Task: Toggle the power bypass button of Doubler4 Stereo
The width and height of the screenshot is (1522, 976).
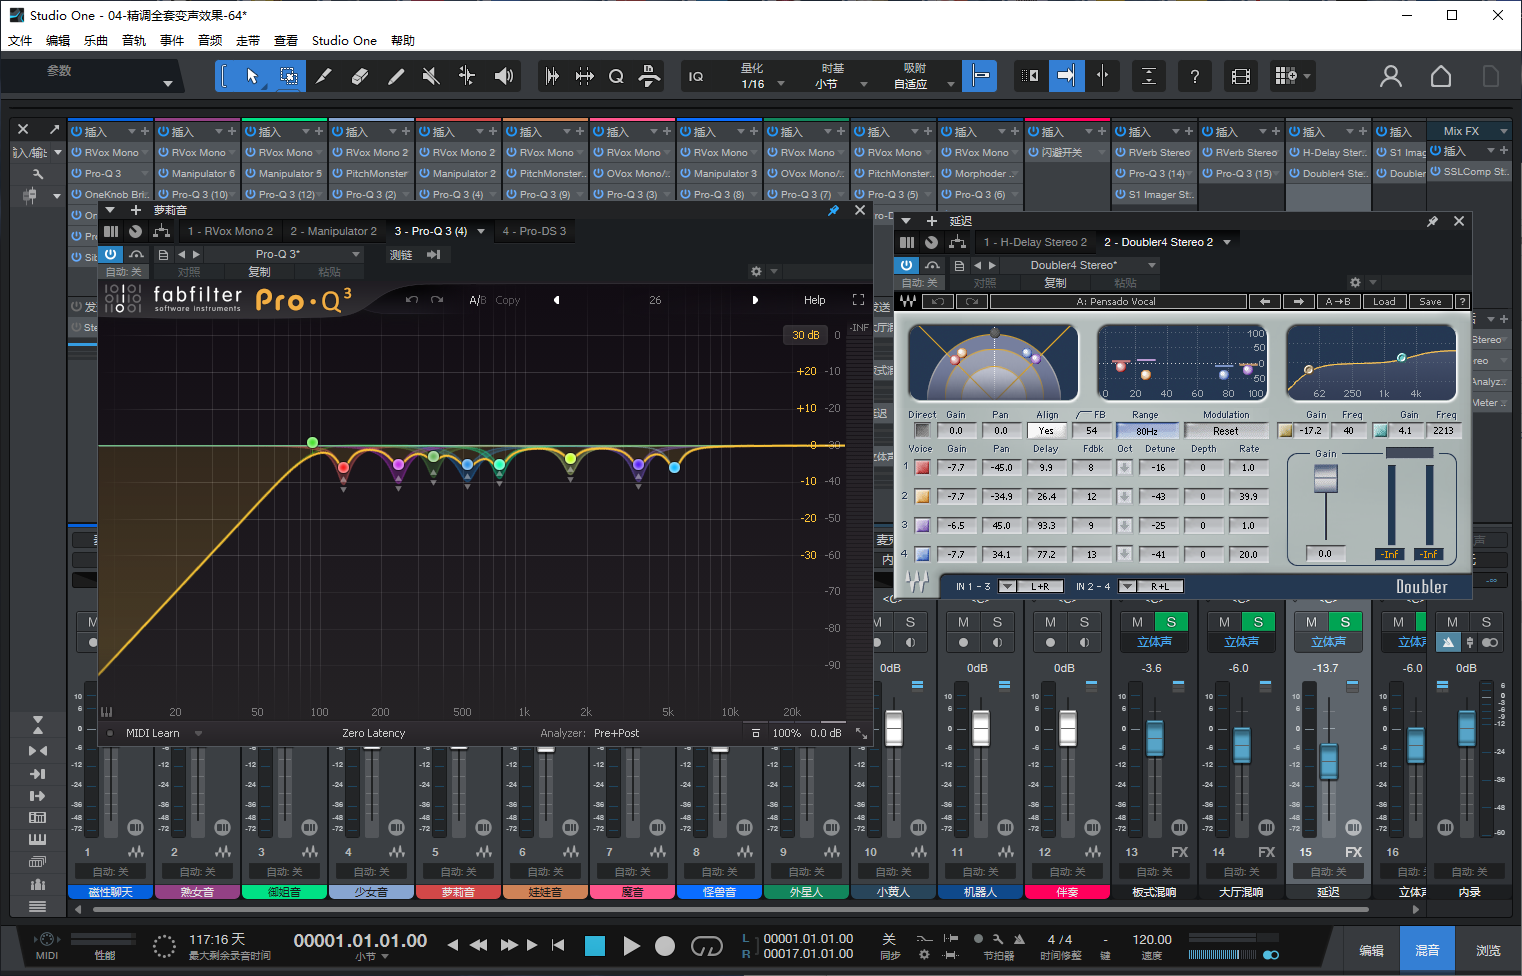Action: 905,264
